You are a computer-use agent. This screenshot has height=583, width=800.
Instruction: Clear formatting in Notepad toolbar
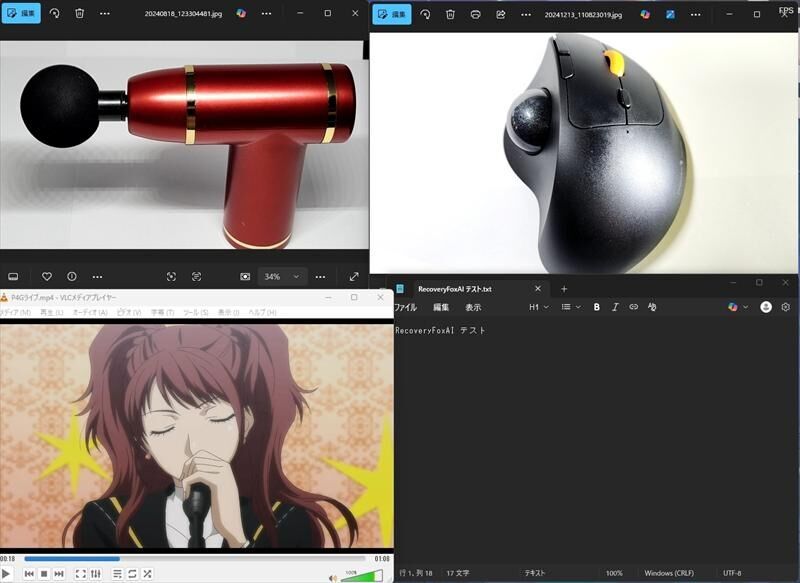(x=652, y=307)
